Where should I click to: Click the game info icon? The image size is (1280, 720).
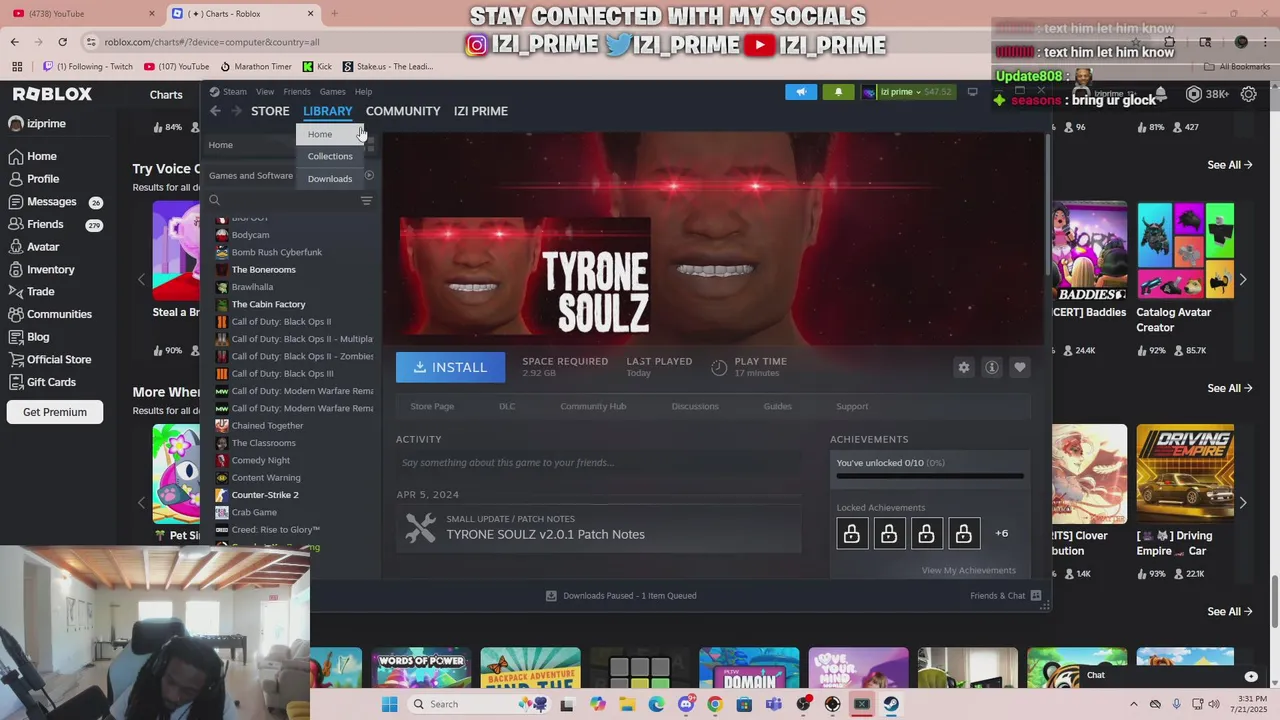pos(992,367)
